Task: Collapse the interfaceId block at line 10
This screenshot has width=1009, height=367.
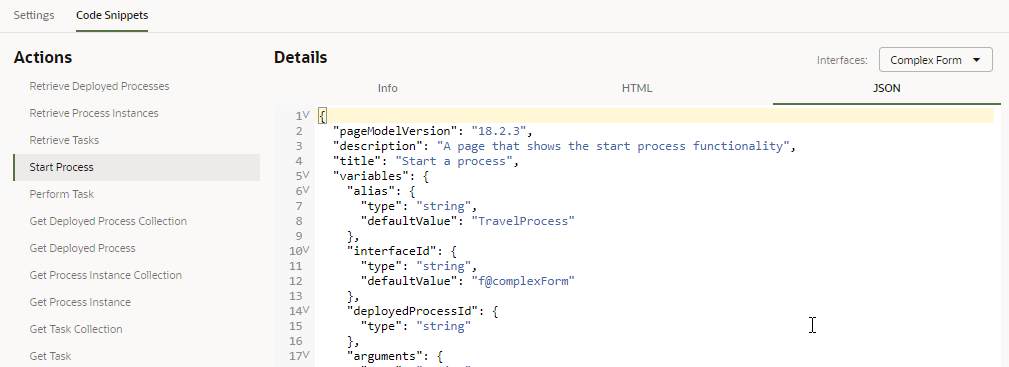Action: point(306,249)
